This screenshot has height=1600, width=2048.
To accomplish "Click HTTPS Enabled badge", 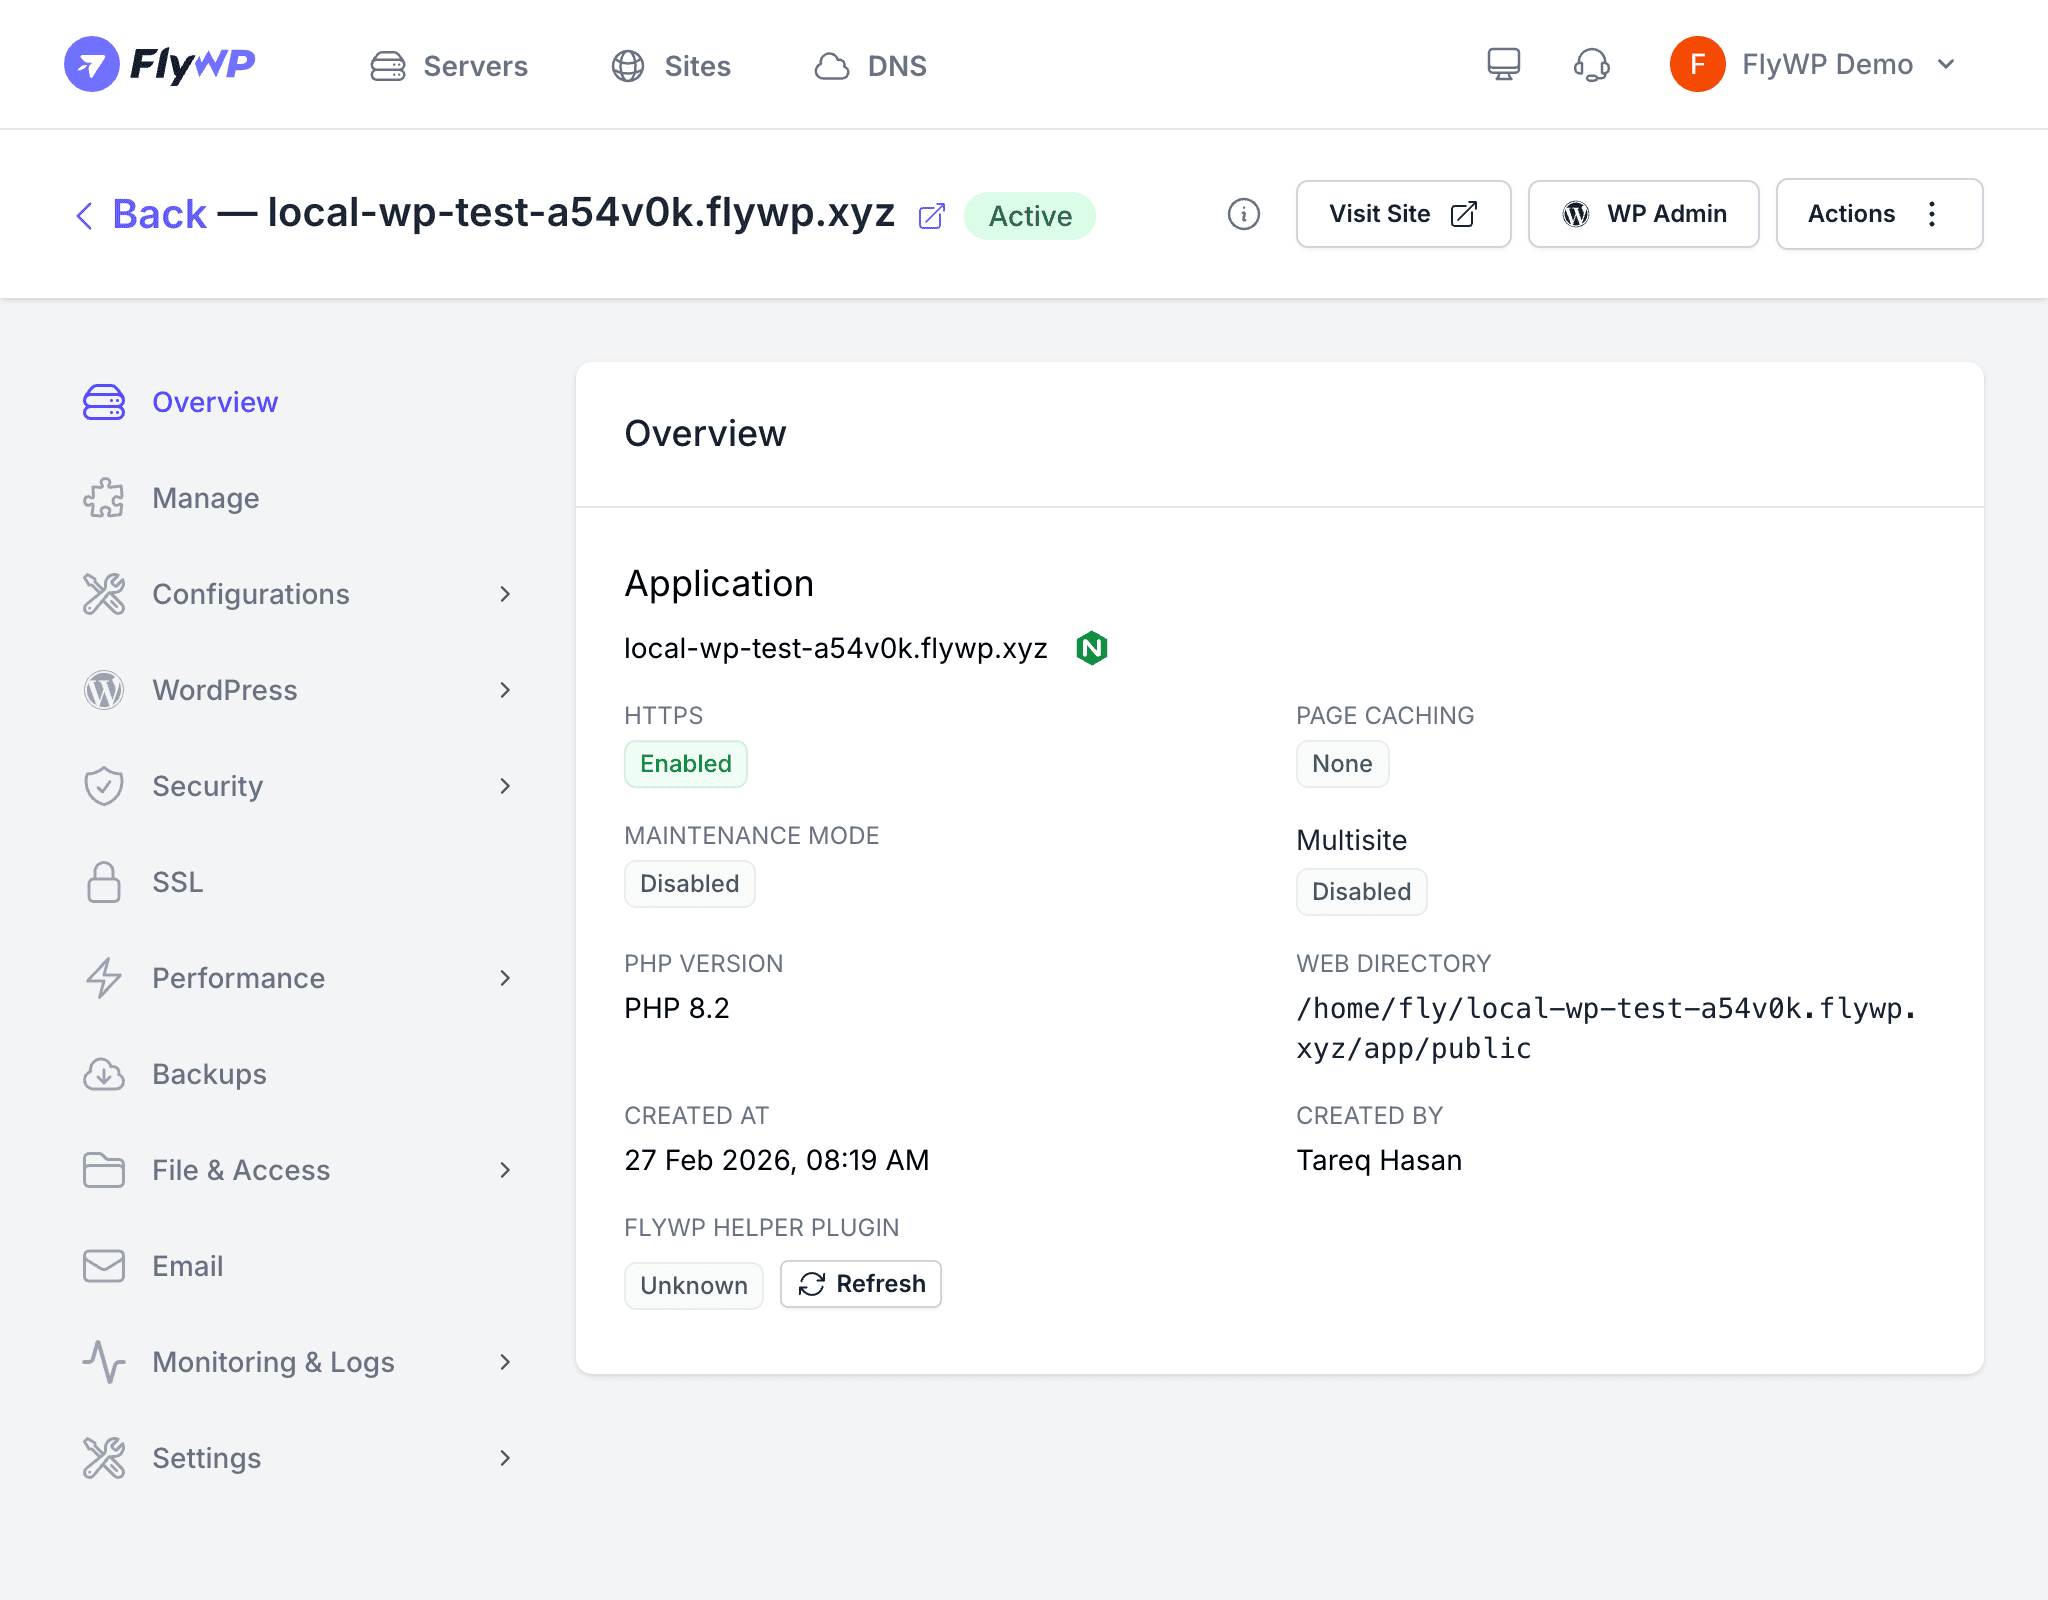I will 686,764.
